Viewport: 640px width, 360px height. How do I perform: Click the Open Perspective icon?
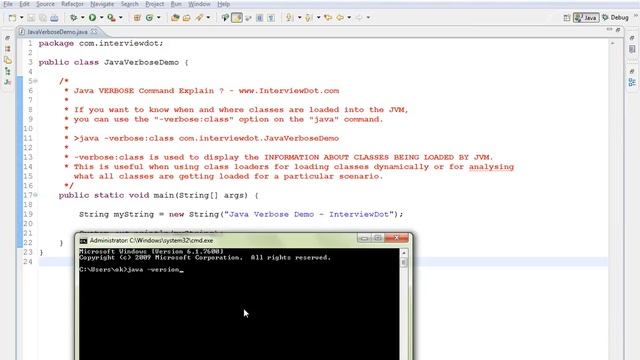pos(567,18)
